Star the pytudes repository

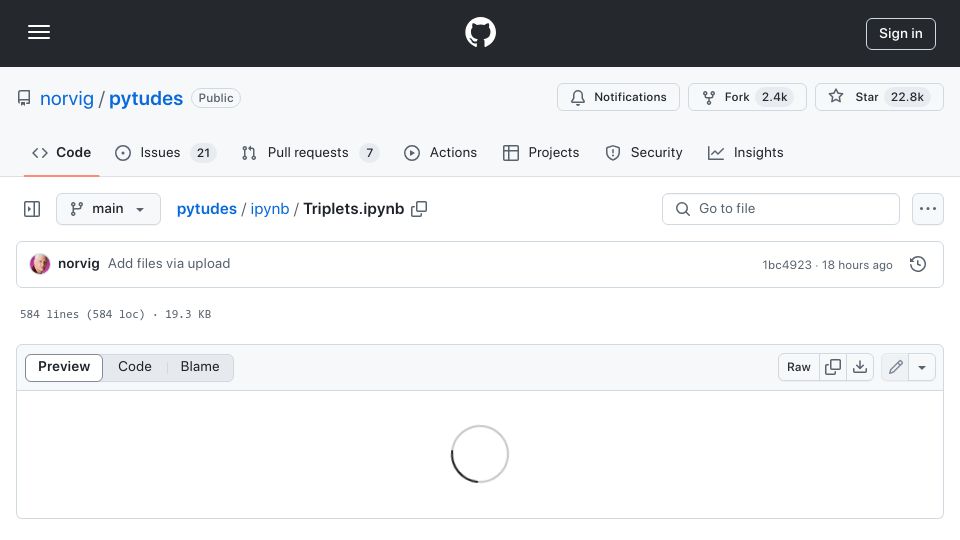pyautogui.click(x=879, y=97)
